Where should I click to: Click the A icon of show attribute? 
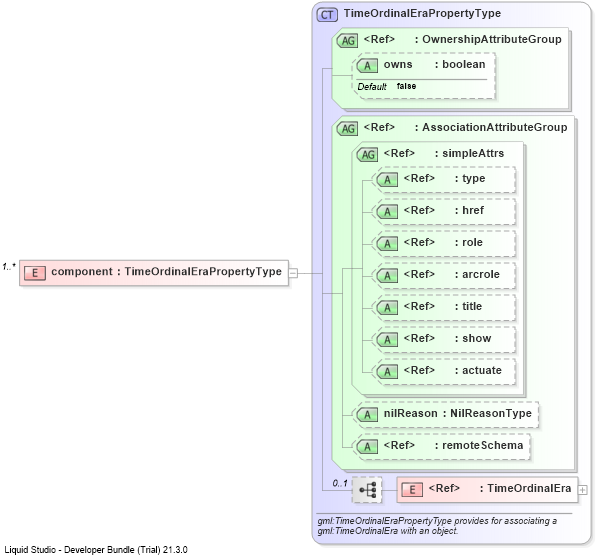tap(387, 339)
